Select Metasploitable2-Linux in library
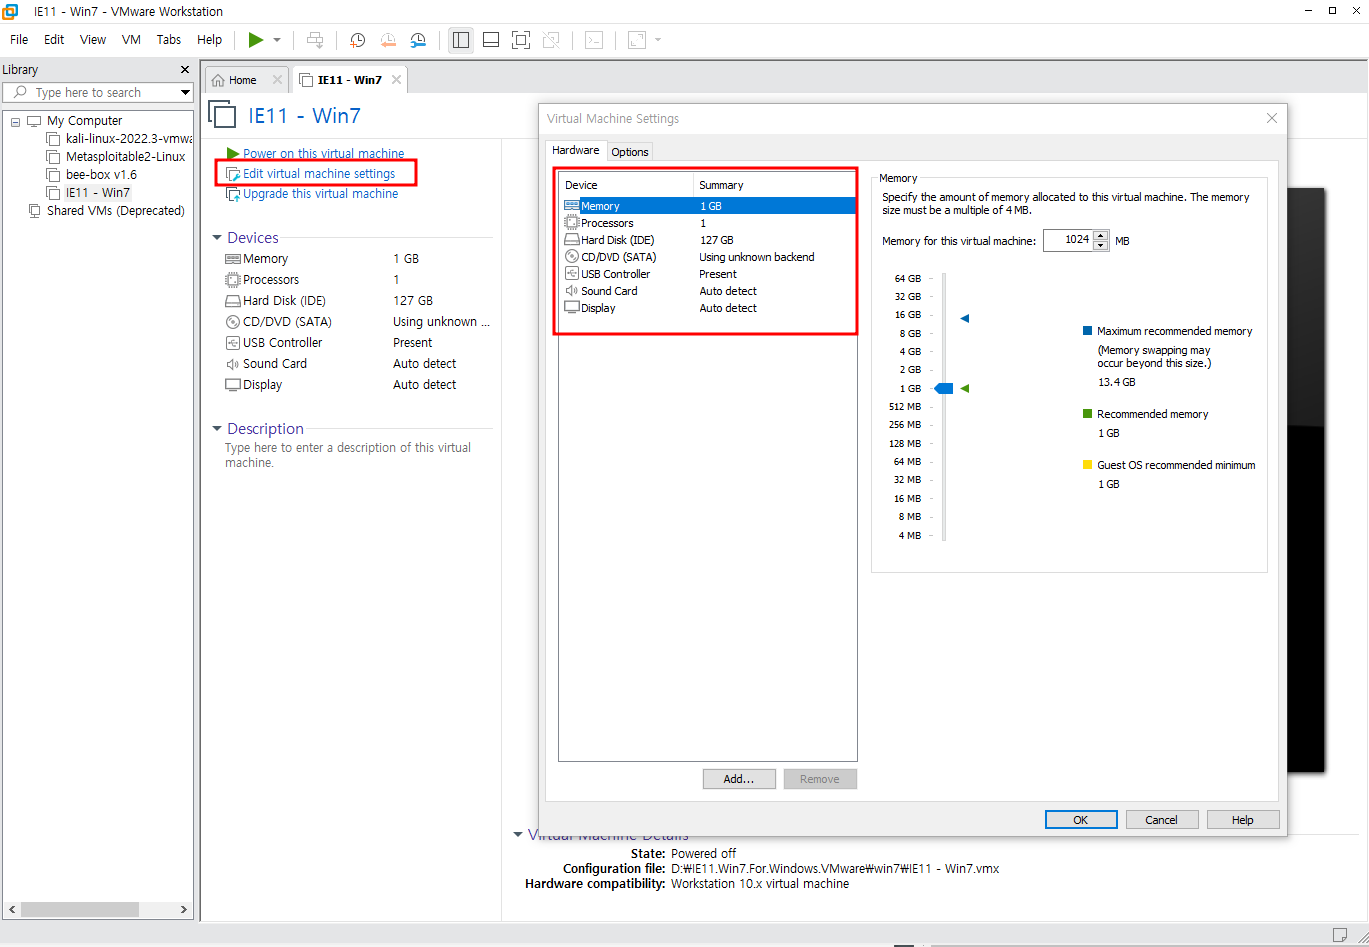The width and height of the screenshot is (1369, 947). point(117,157)
